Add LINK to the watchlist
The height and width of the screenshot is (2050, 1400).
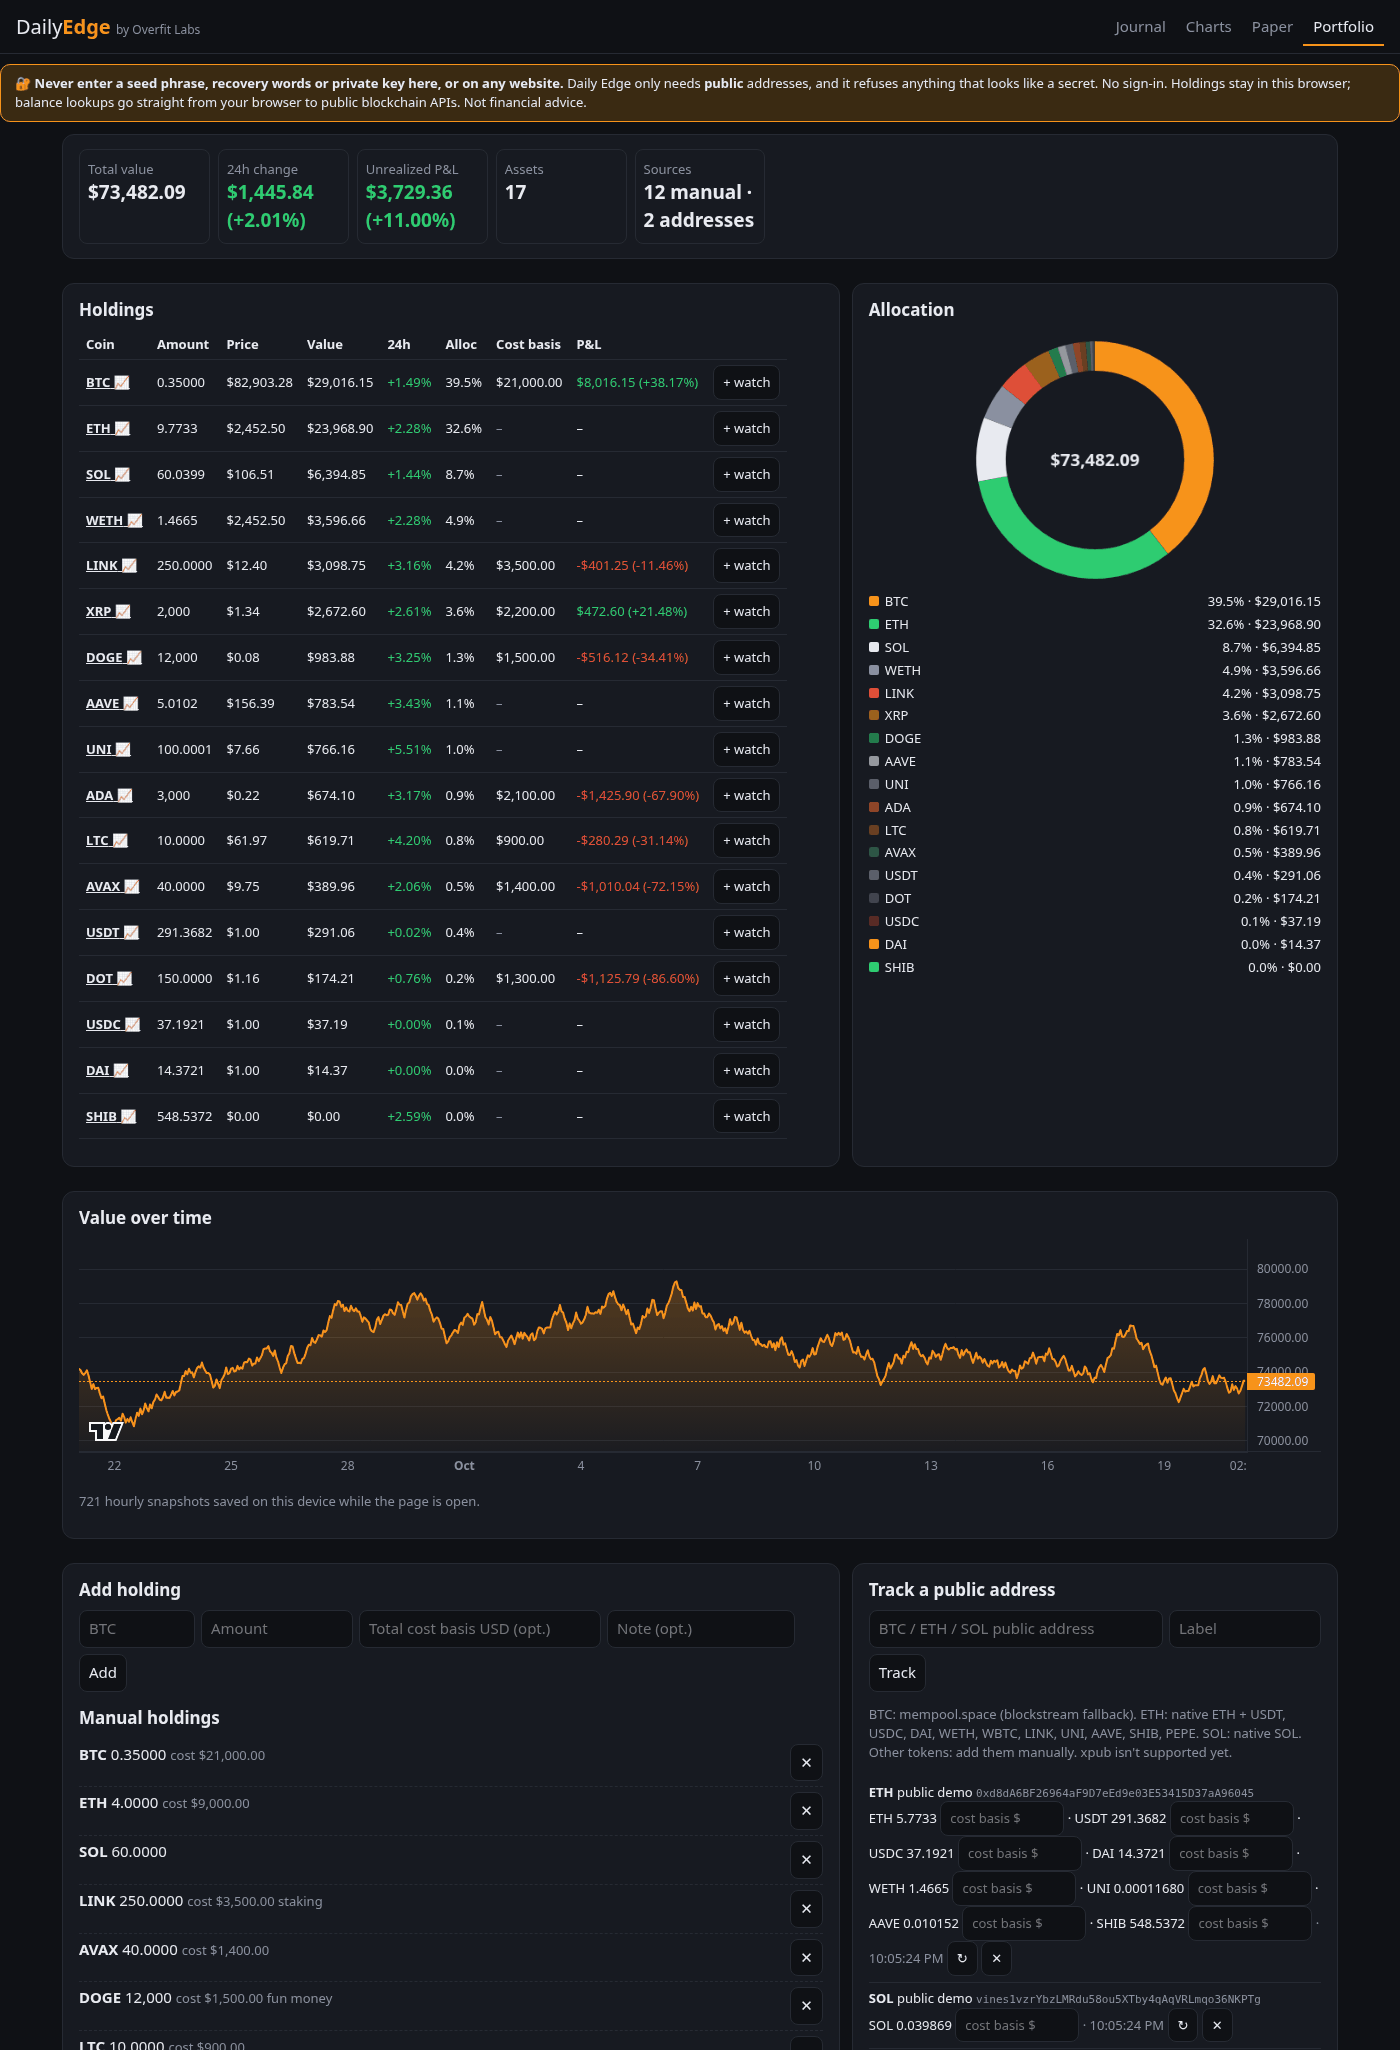pos(746,566)
